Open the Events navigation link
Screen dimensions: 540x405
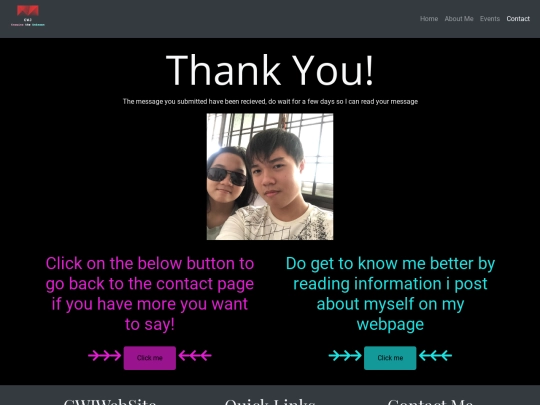point(489,19)
